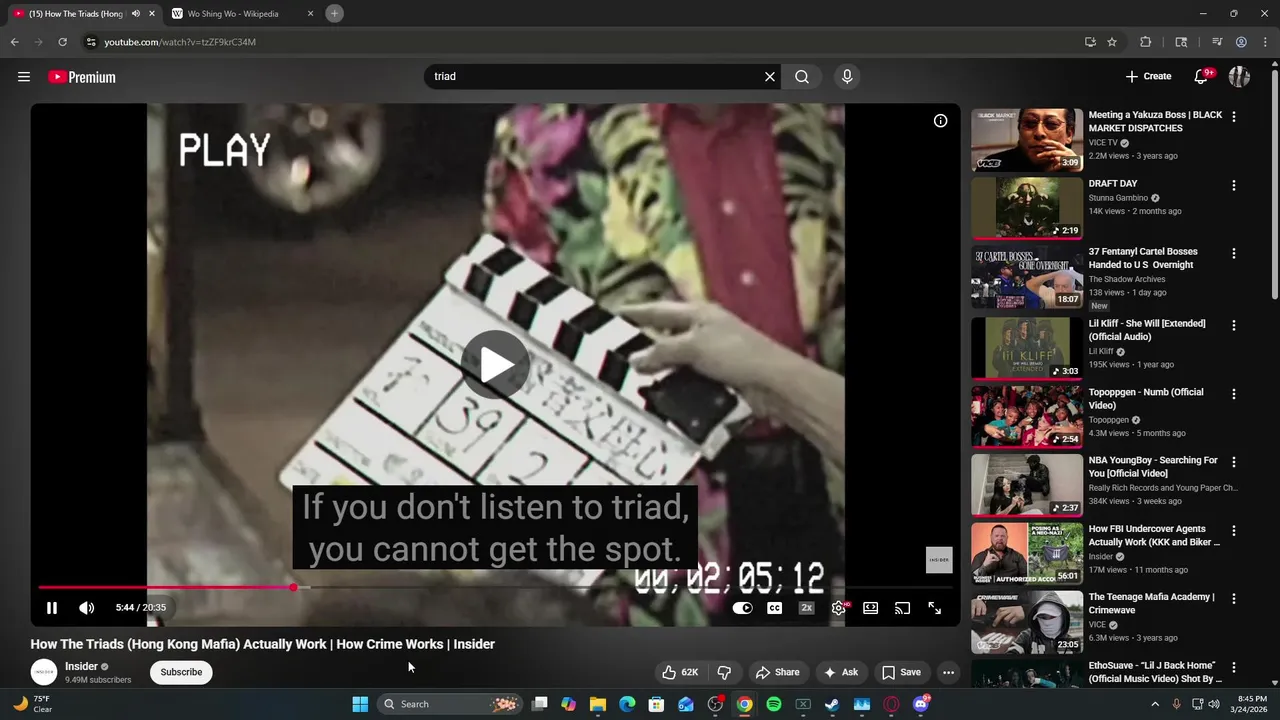1280x720 pixels.
Task: Open the Chrome extensions puzzle icon
Action: (1146, 42)
